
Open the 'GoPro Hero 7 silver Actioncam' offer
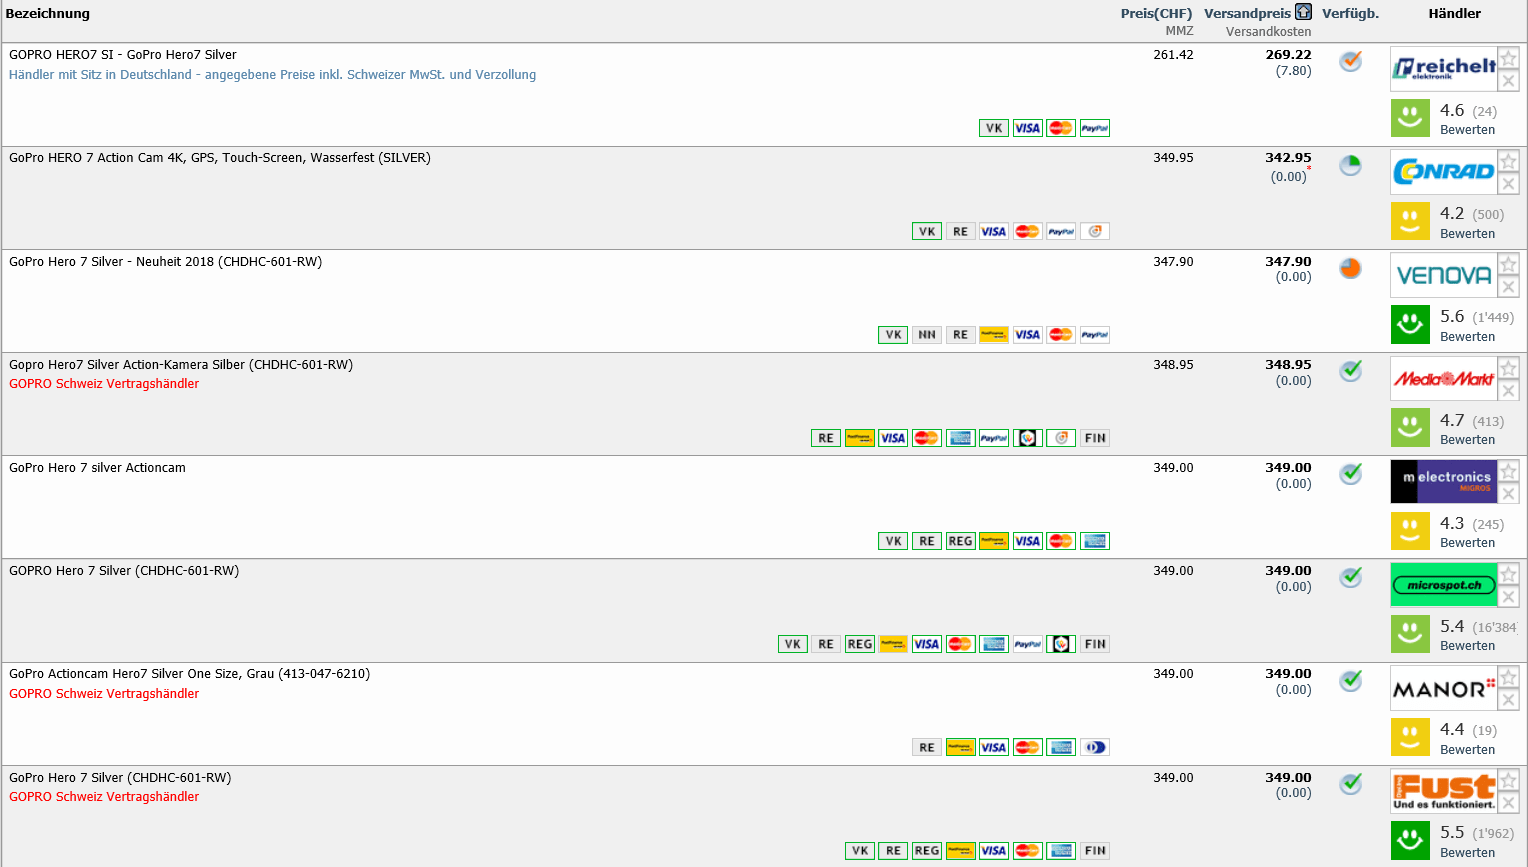(x=97, y=468)
